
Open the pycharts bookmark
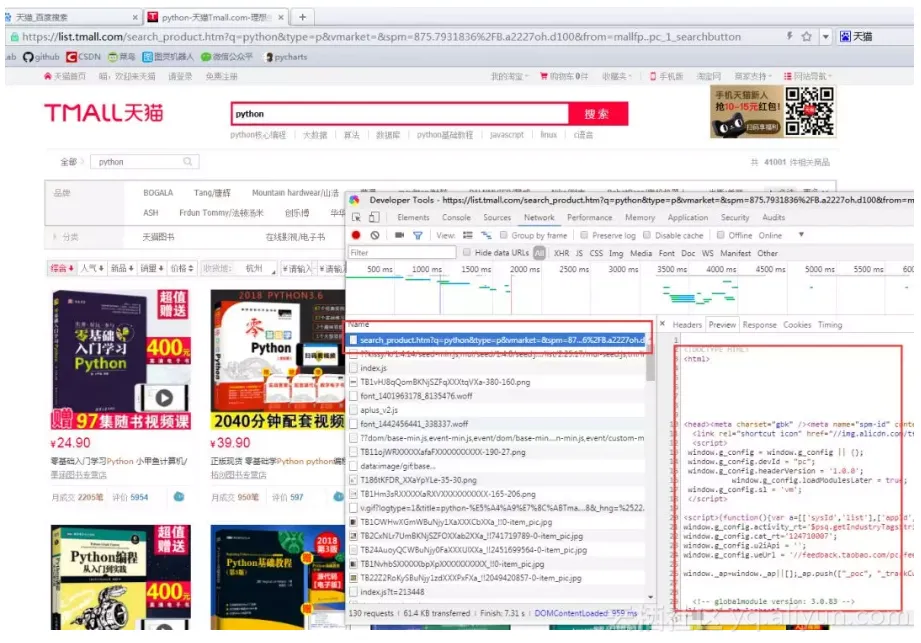click(x=286, y=57)
